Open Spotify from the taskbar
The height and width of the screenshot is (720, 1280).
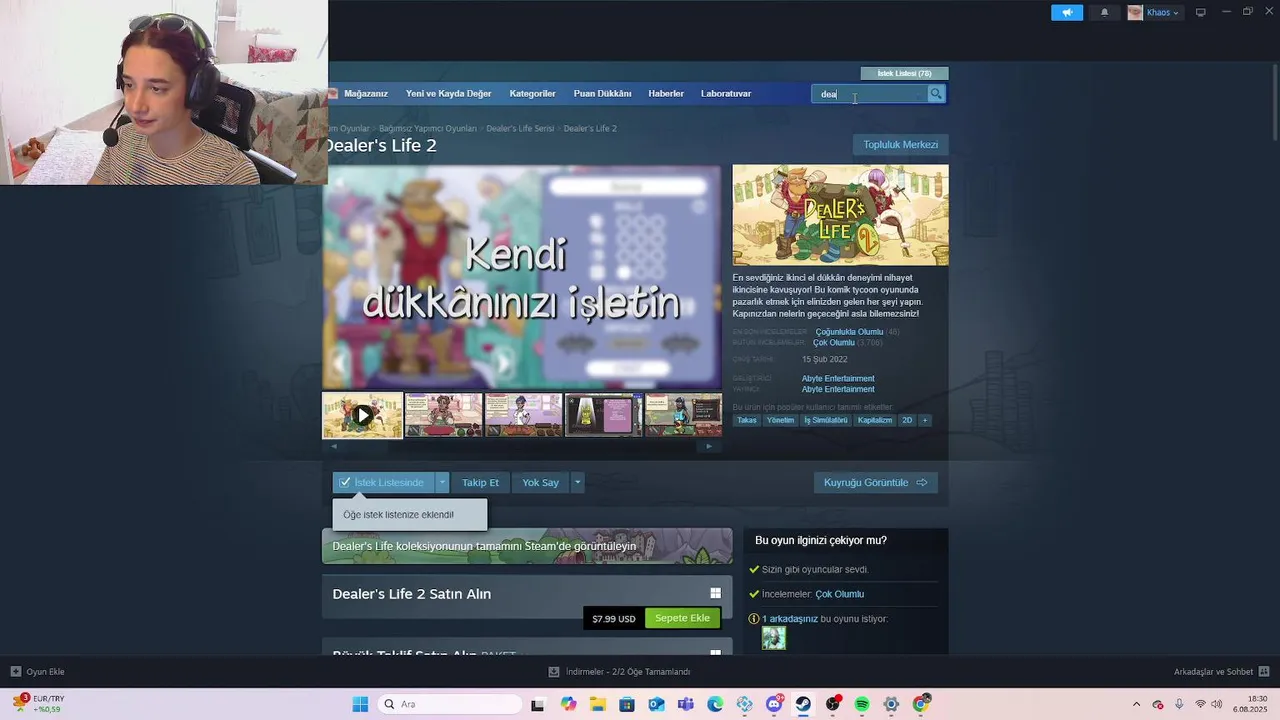[x=862, y=704]
